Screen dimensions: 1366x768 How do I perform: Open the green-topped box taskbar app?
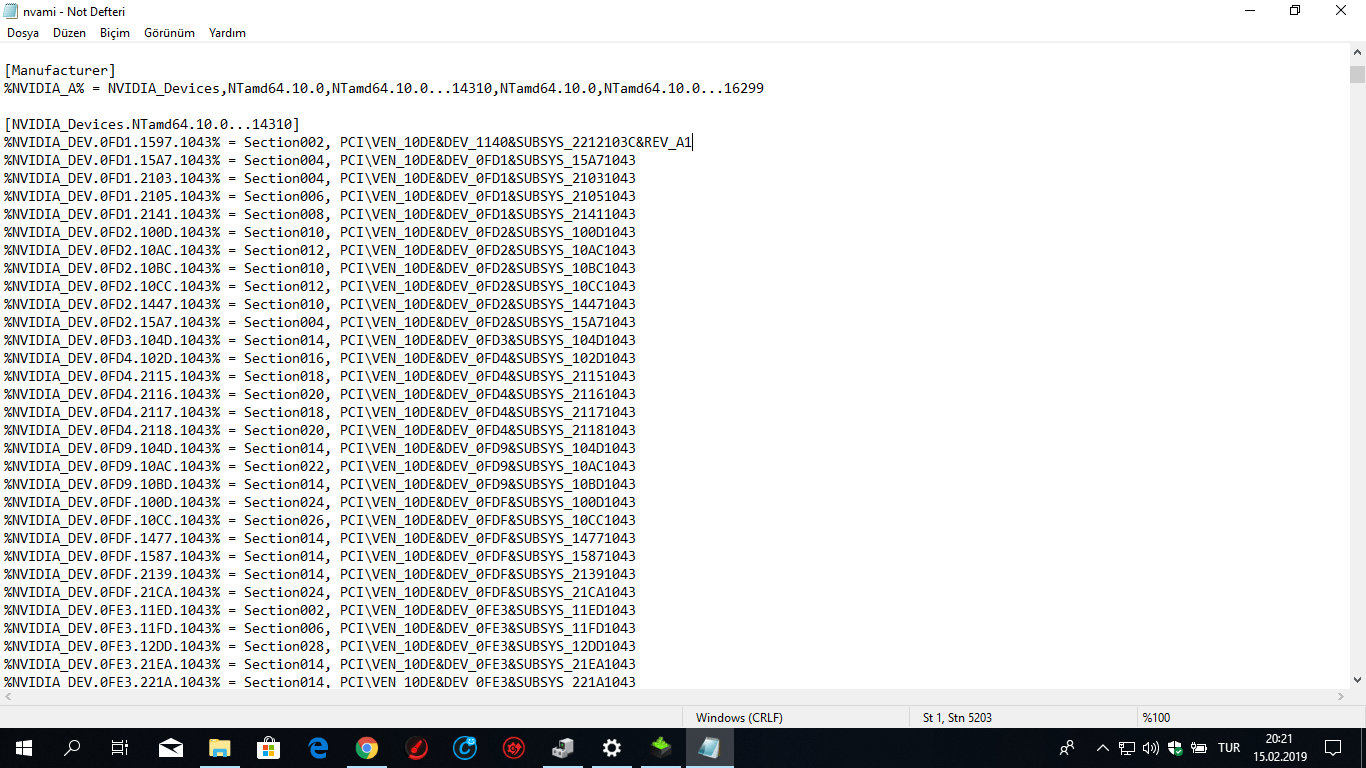coord(661,747)
